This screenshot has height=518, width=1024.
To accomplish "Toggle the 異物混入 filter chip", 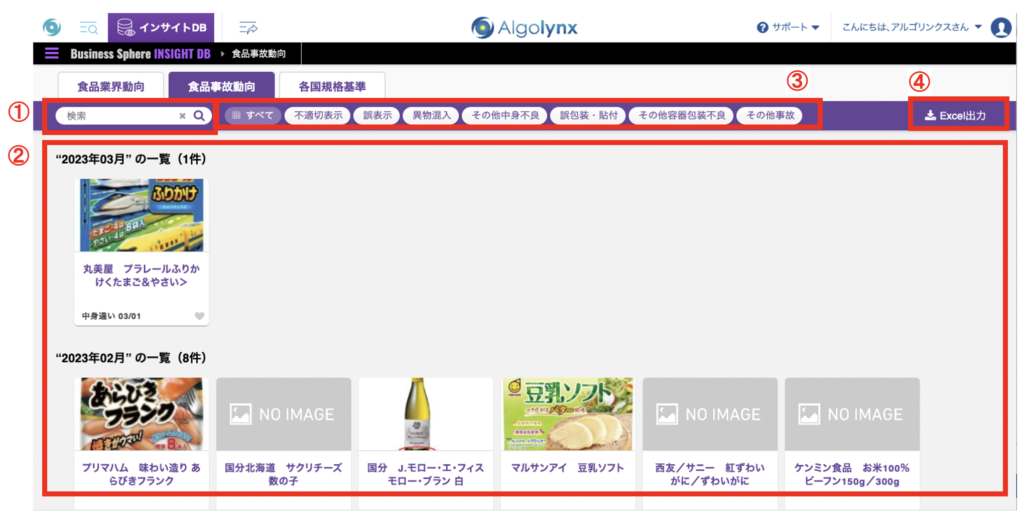I will click(432, 116).
